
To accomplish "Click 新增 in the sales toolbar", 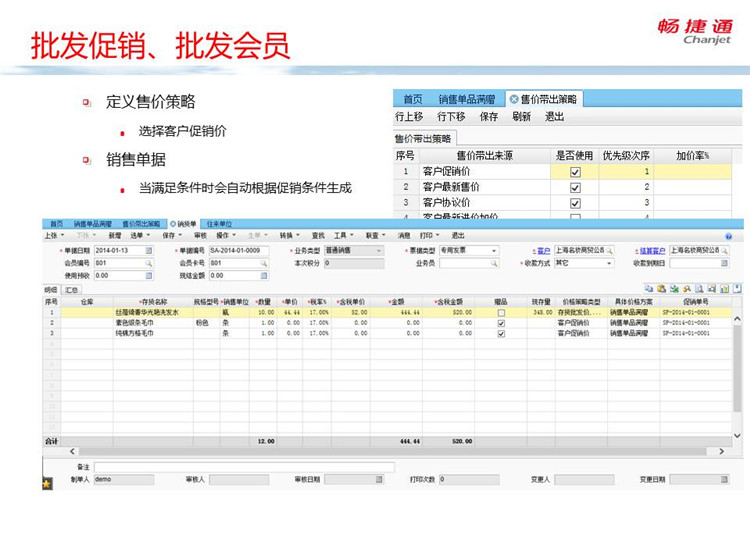I will 115,235.
